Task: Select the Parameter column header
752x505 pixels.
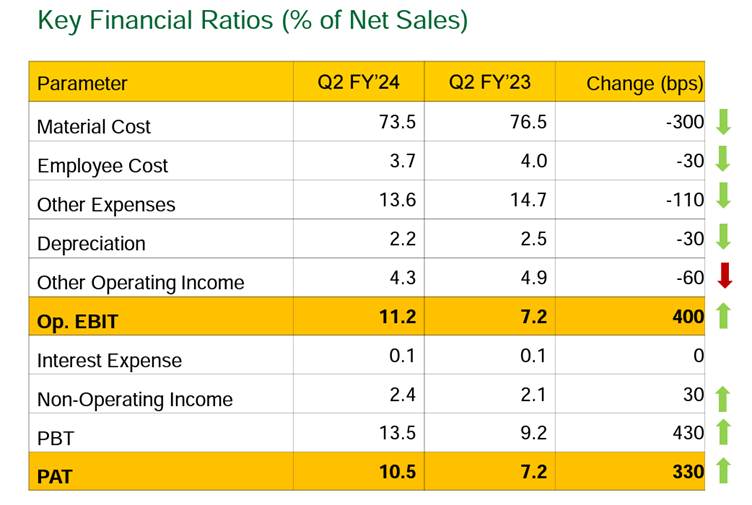Action: point(83,84)
